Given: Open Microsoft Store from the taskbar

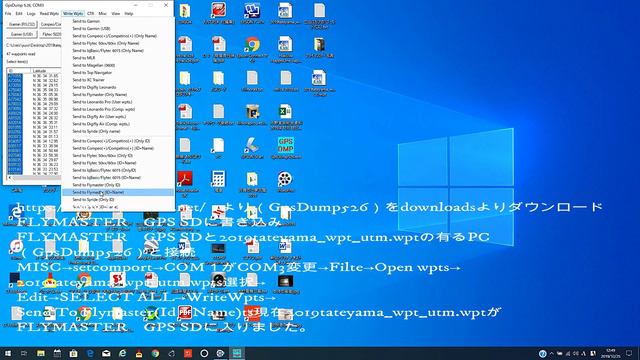Looking at the screenshot, I should point(73,353).
